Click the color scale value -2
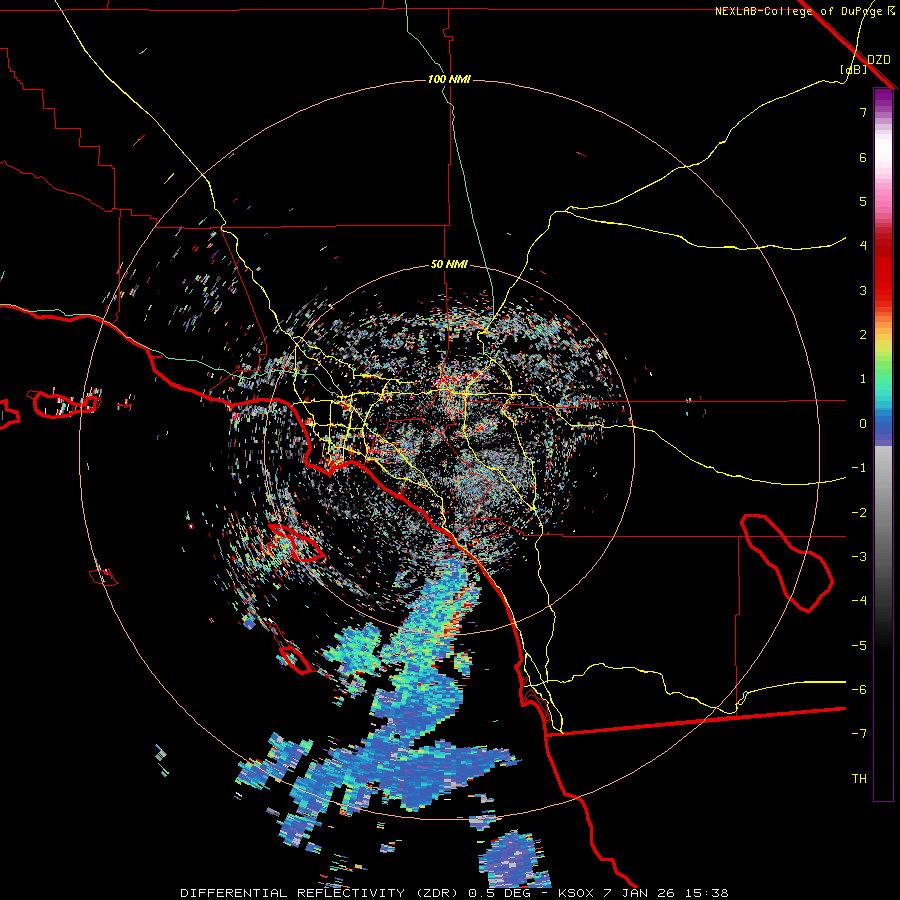 [859, 513]
